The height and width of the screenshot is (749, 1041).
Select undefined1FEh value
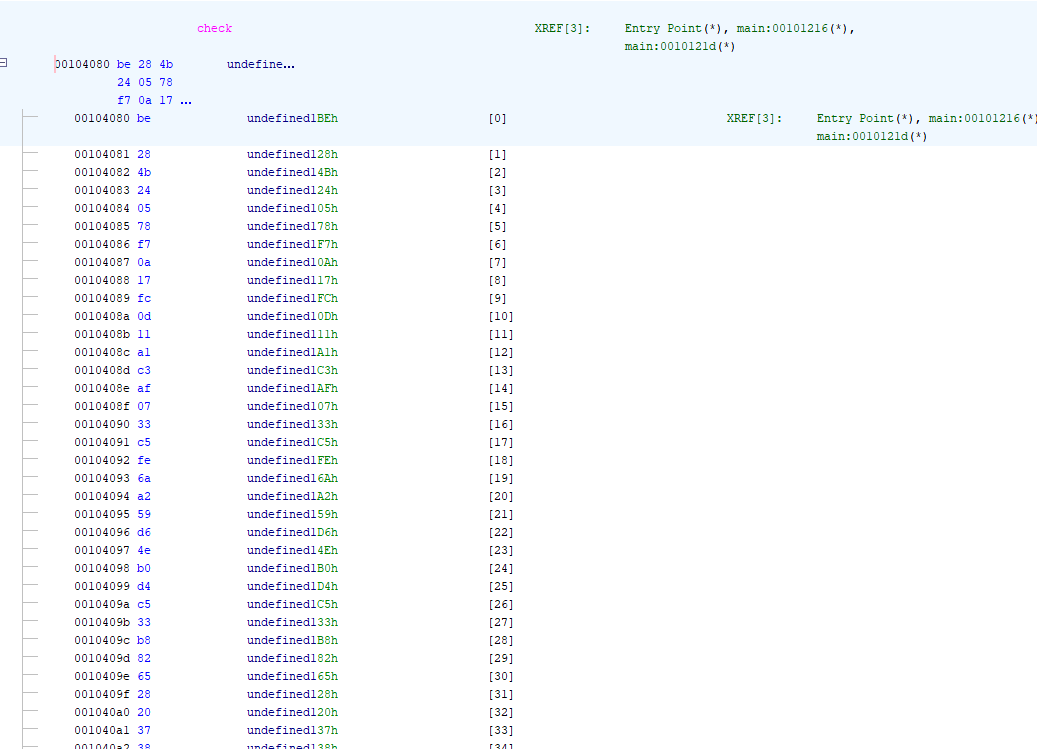[x=292, y=459]
